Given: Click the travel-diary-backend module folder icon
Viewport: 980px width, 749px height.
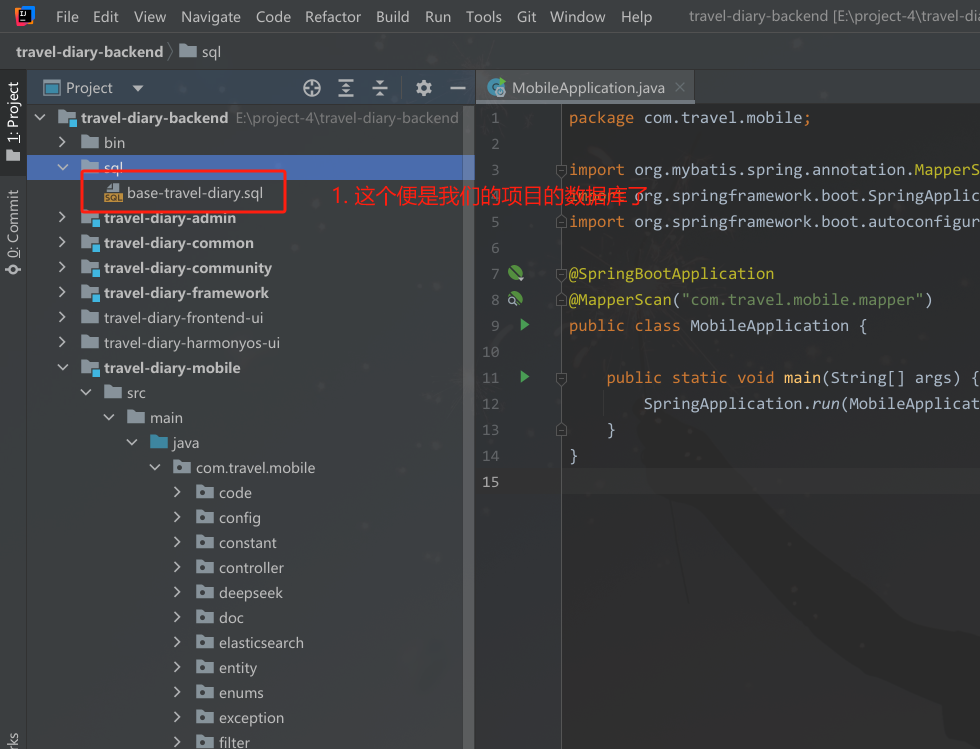Looking at the screenshot, I should pos(68,118).
